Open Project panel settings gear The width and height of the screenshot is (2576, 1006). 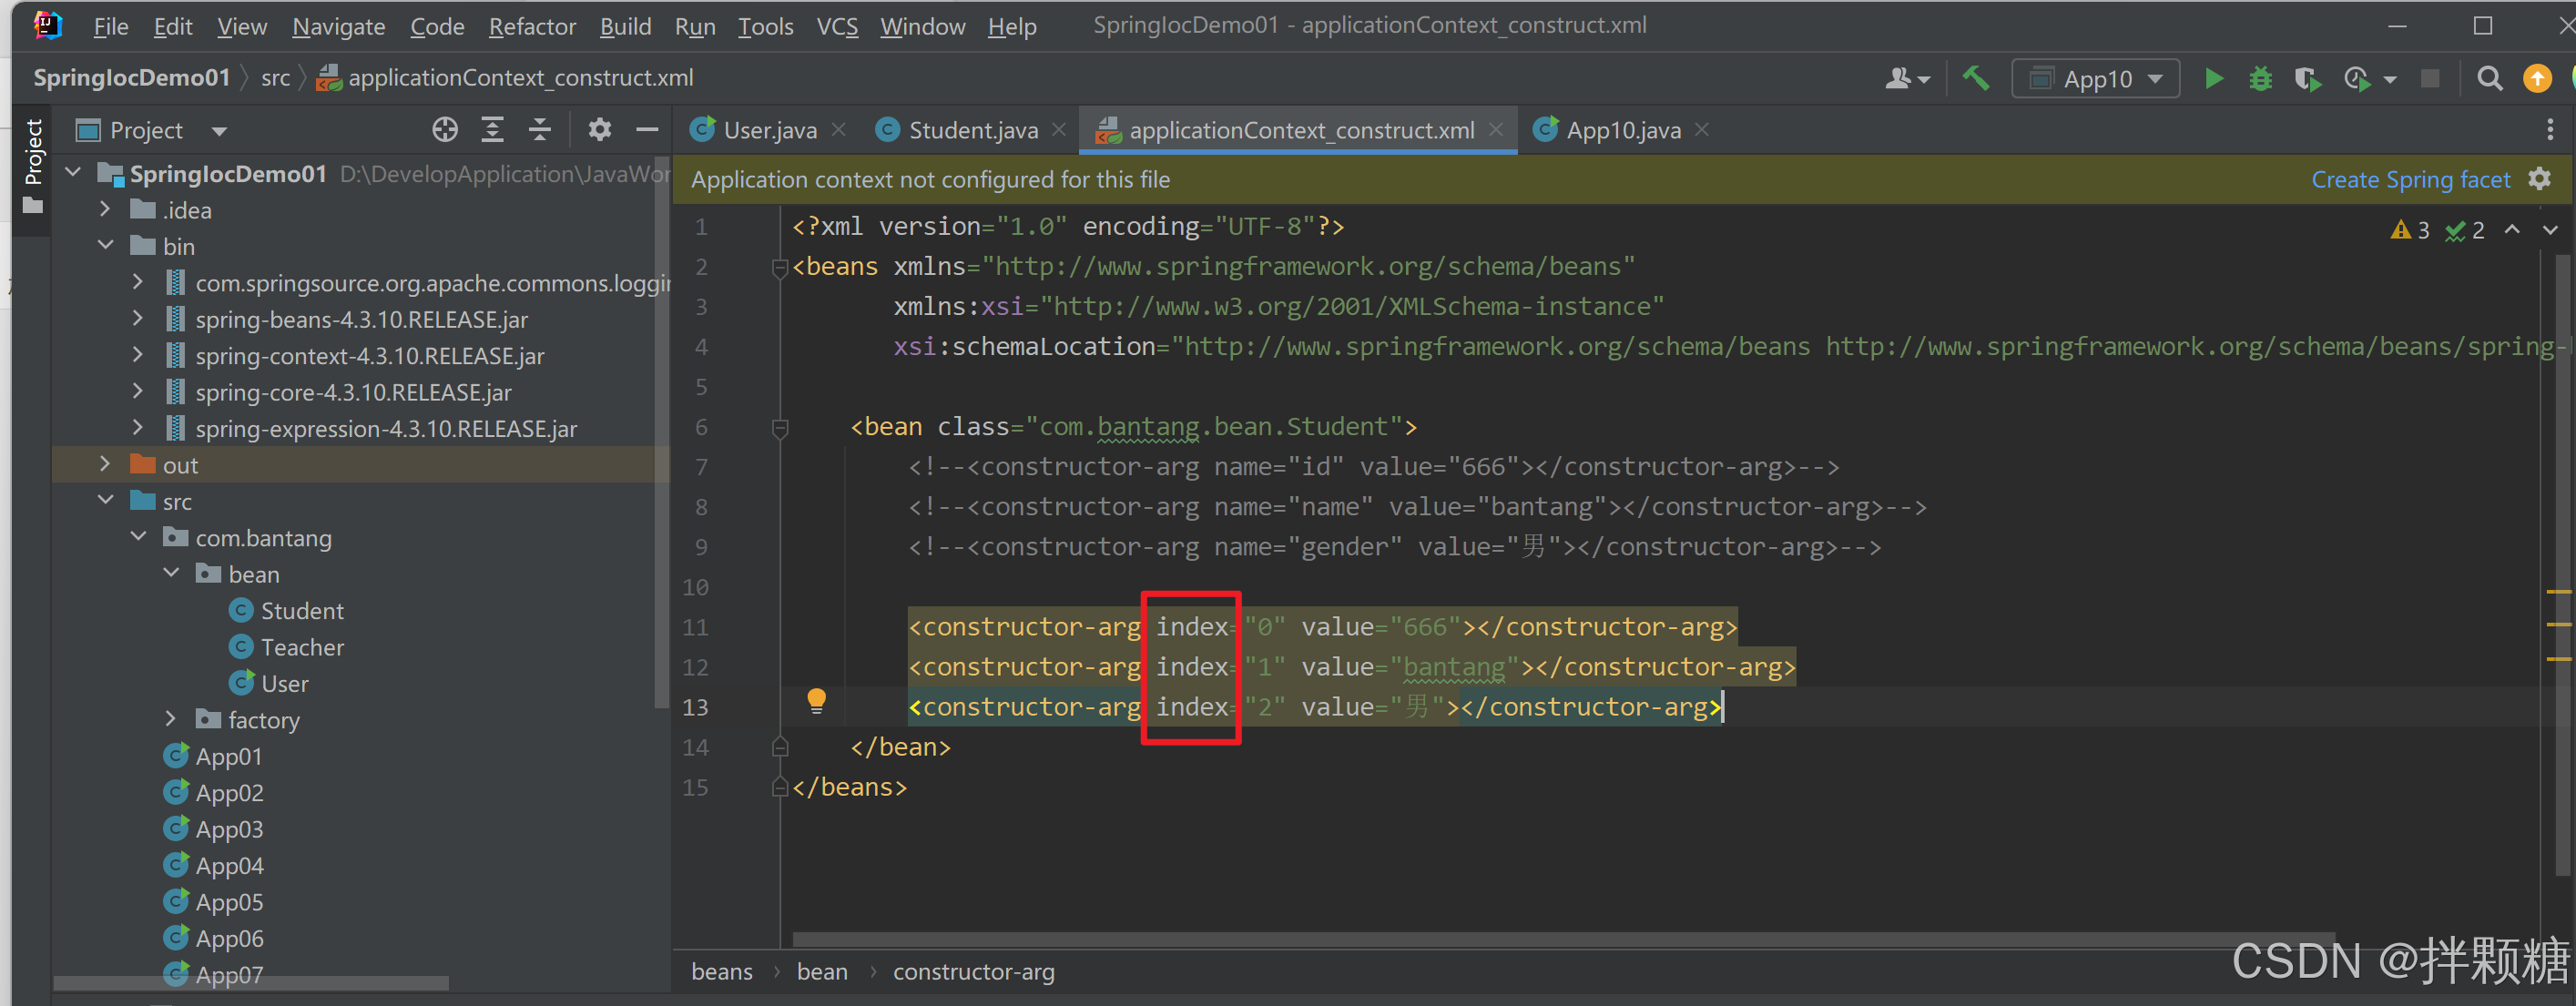coord(599,130)
